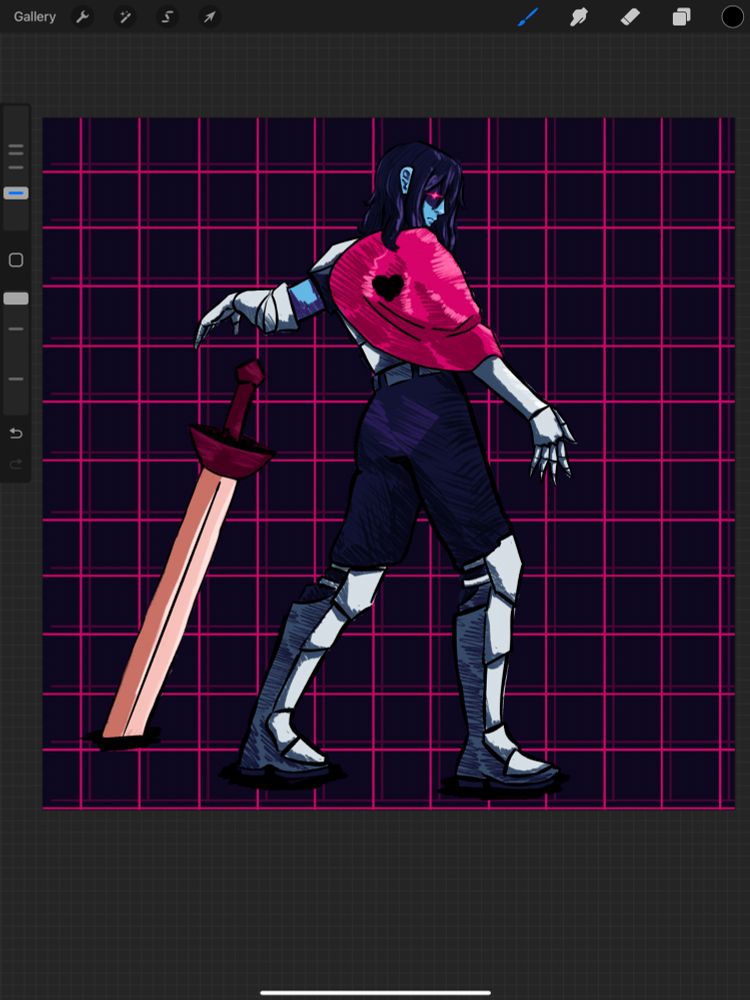Select the Brush tool

[x=527, y=17]
